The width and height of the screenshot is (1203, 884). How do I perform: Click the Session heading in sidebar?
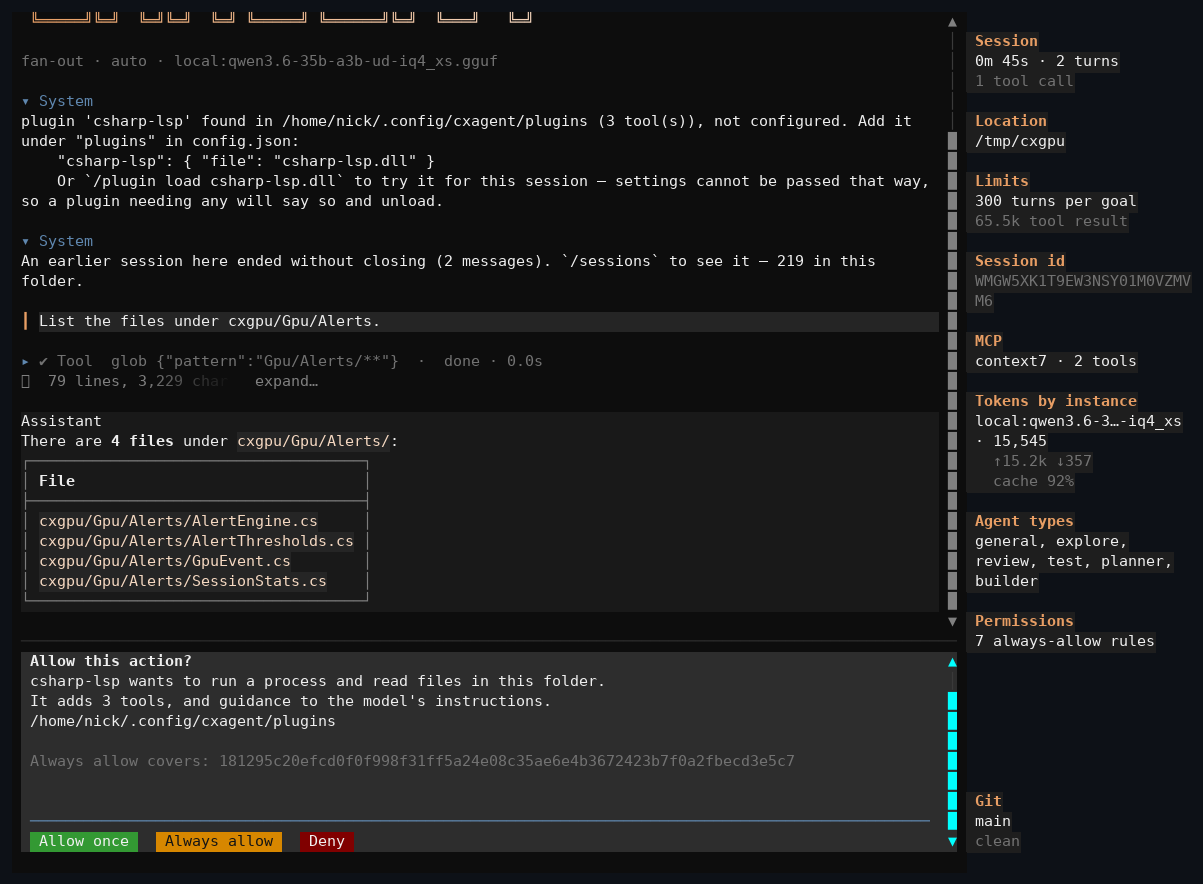(1006, 41)
